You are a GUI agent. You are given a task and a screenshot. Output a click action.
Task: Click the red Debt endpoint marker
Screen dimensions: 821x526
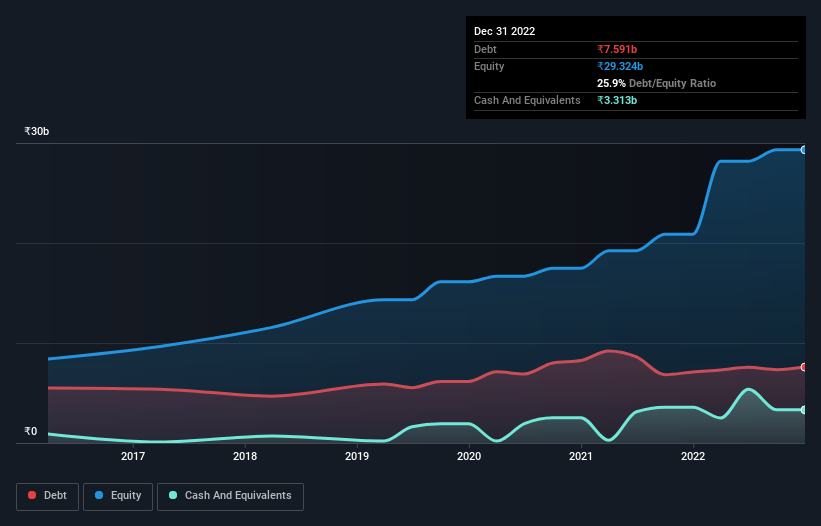pos(804,367)
